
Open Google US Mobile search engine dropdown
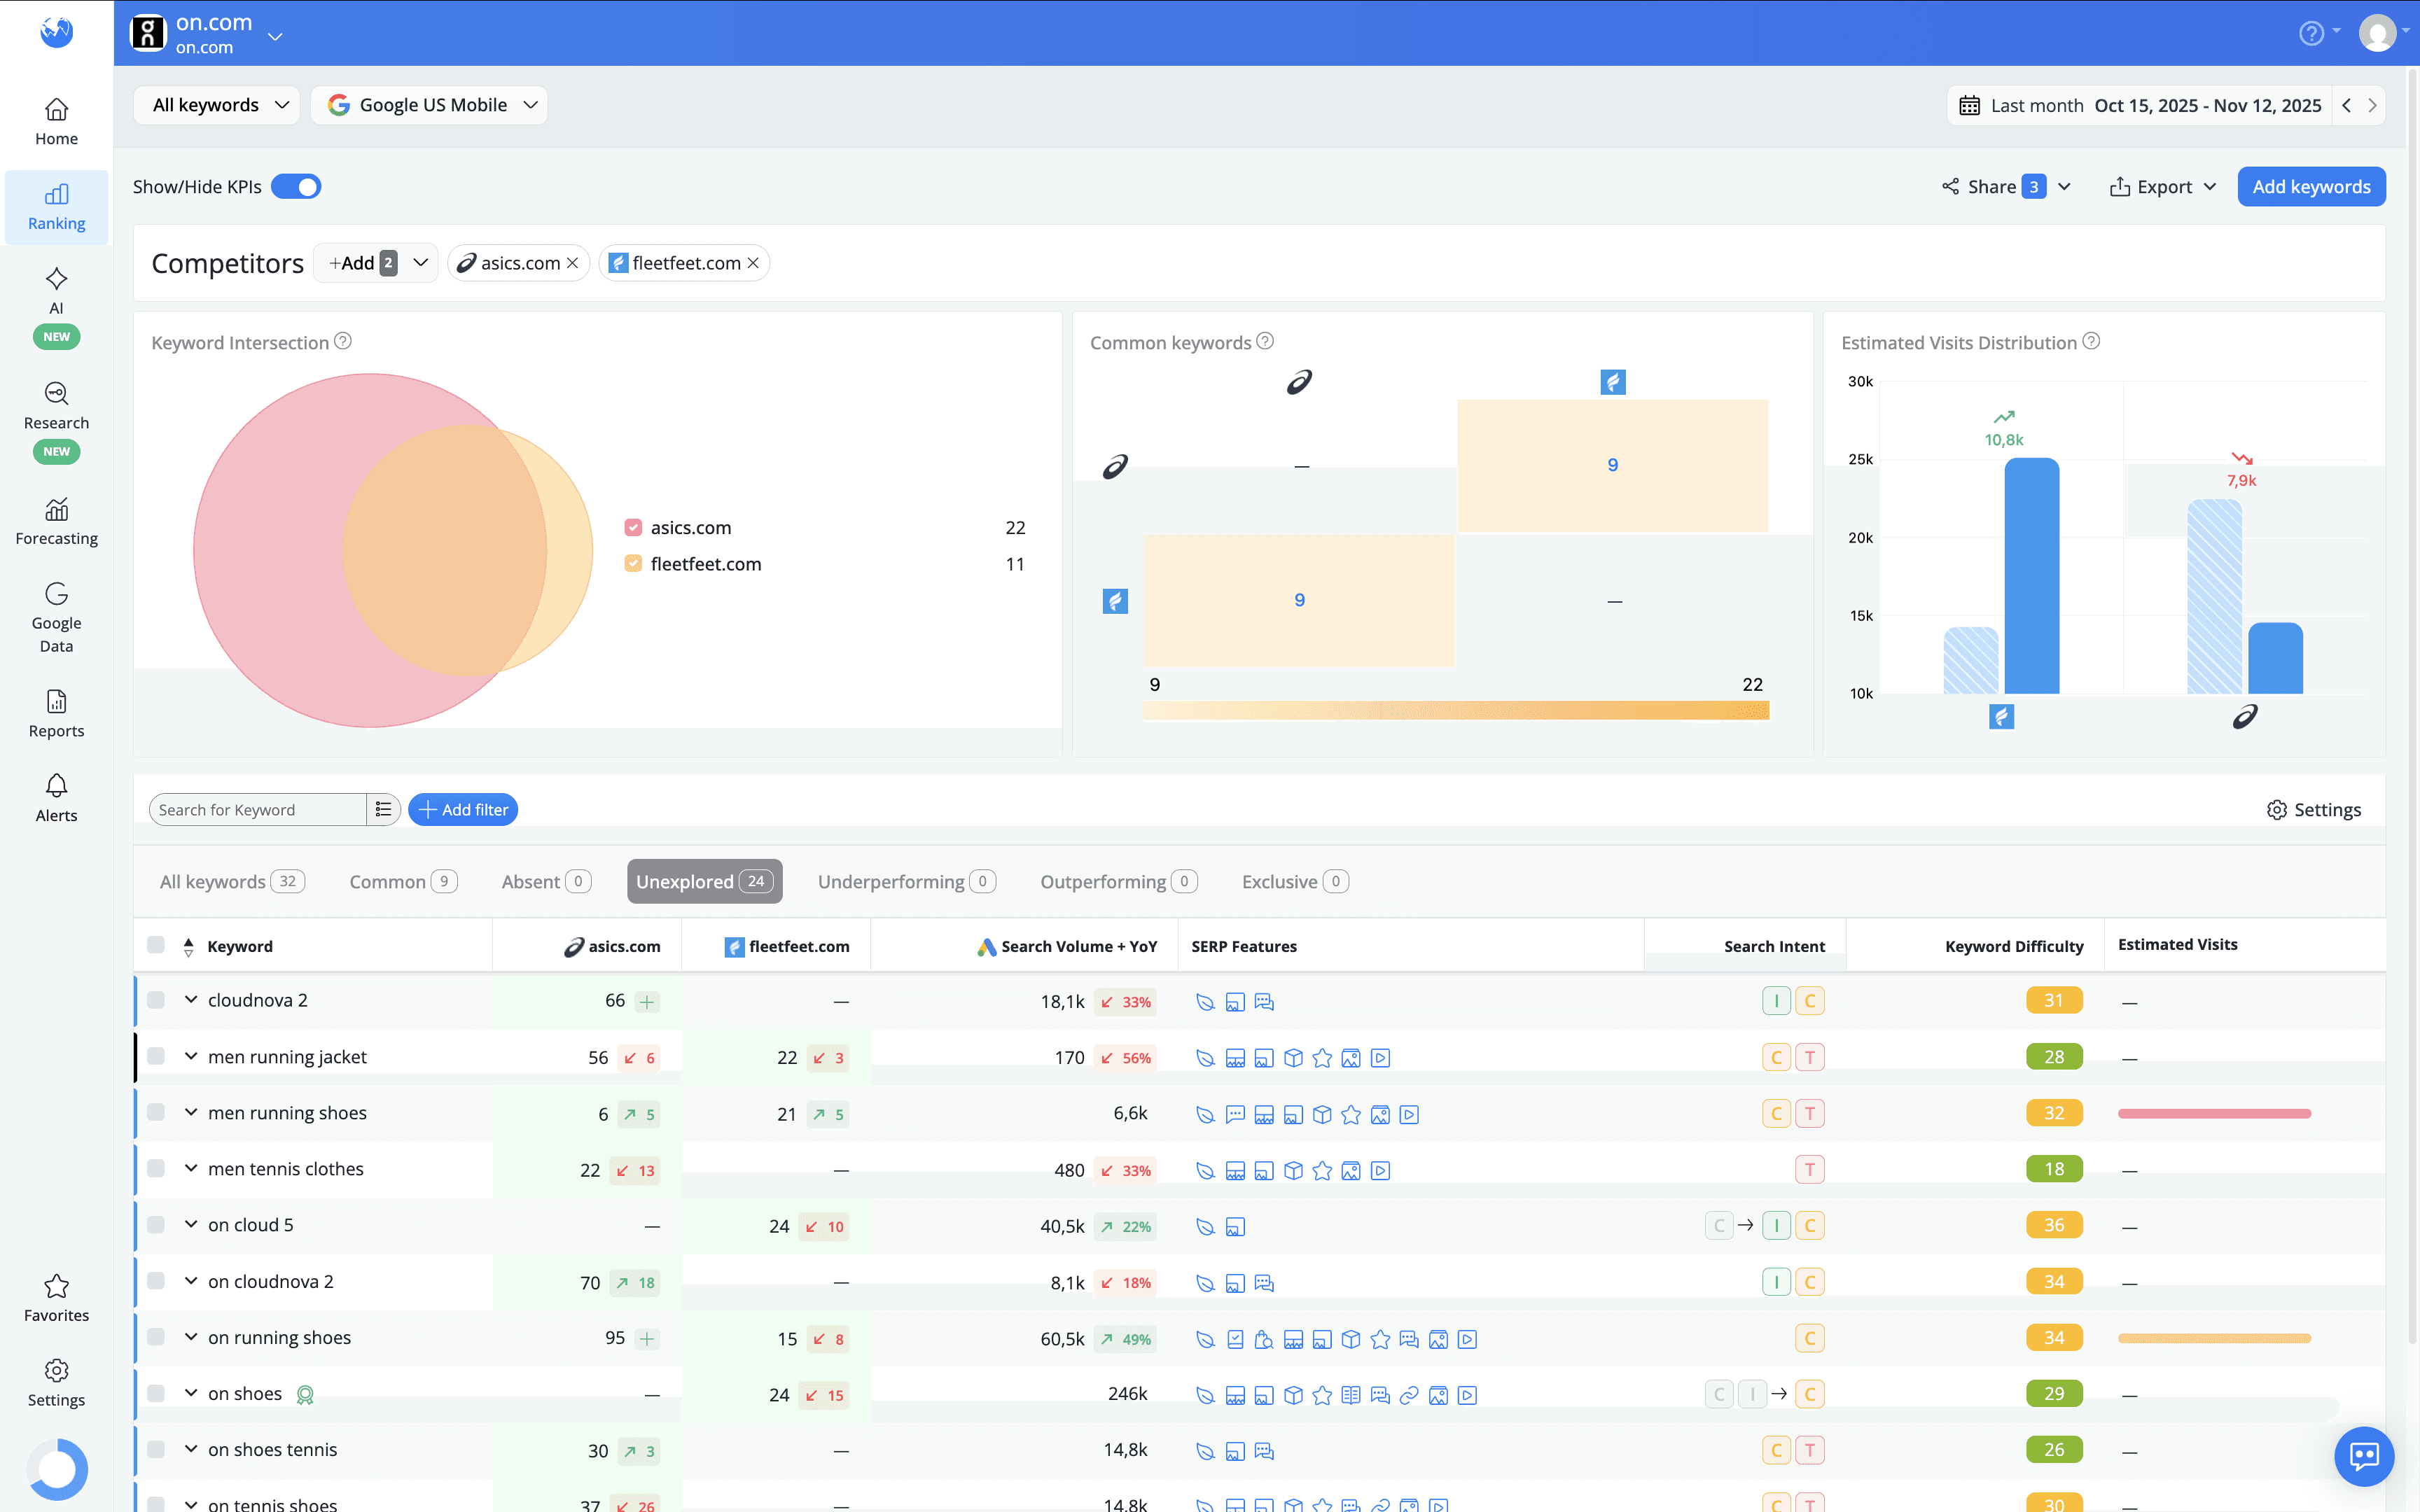click(430, 105)
